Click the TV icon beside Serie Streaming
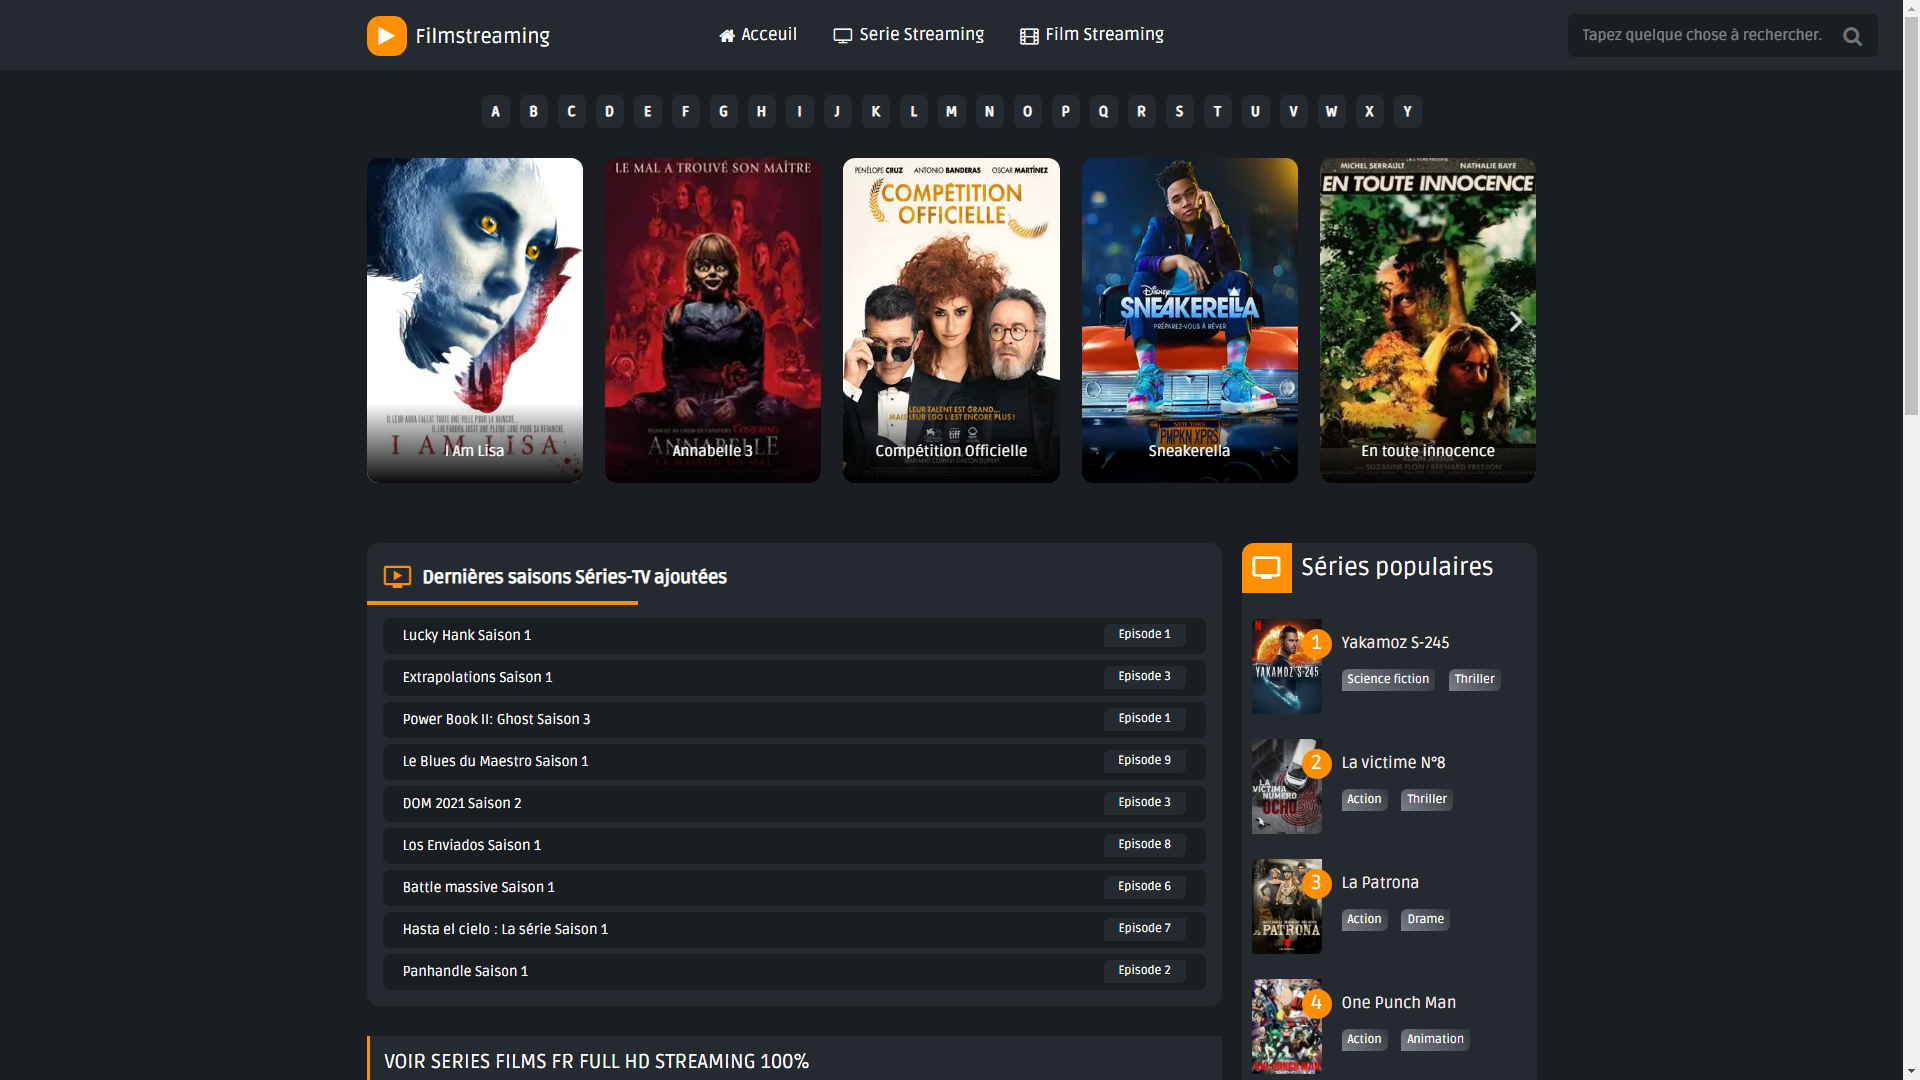This screenshot has width=1920, height=1080. pyautogui.click(x=843, y=36)
